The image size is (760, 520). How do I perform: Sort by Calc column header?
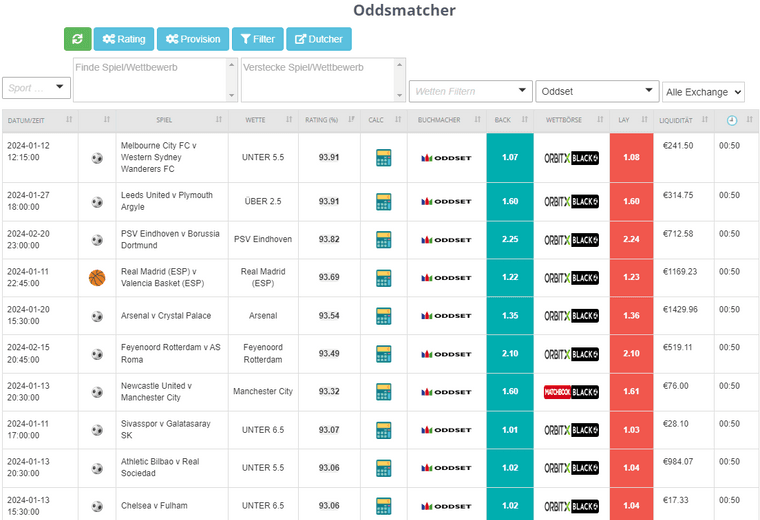tap(384, 120)
